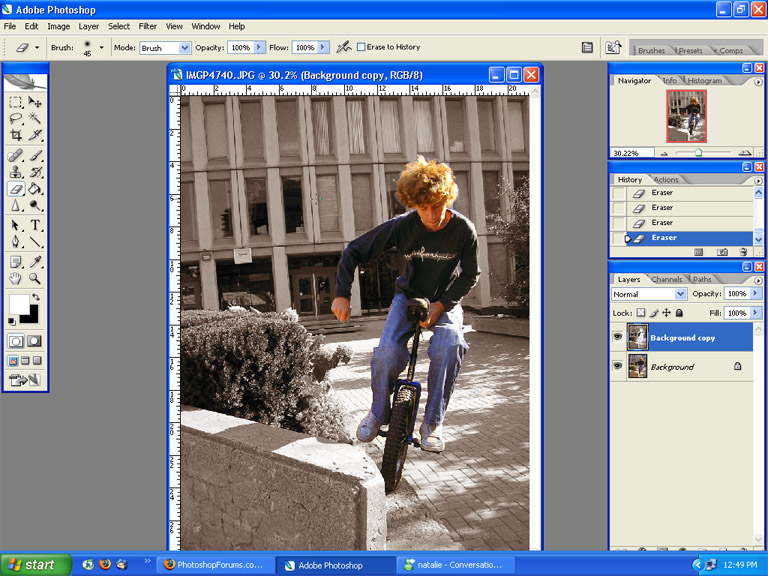Image resolution: width=768 pixels, height=576 pixels.
Task: Open the layer blend mode dropdown
Action: pos(649,294)
